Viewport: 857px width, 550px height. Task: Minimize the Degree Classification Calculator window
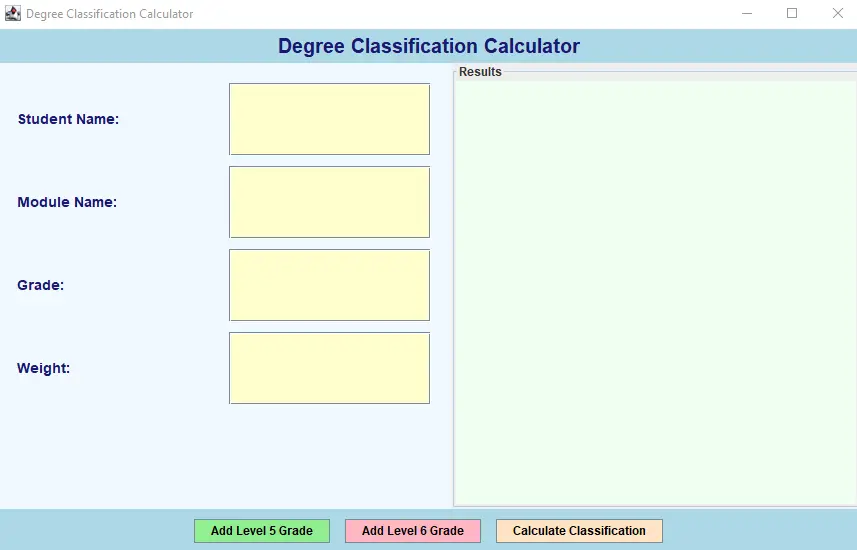pyautogui.click(x=747, y=13)
